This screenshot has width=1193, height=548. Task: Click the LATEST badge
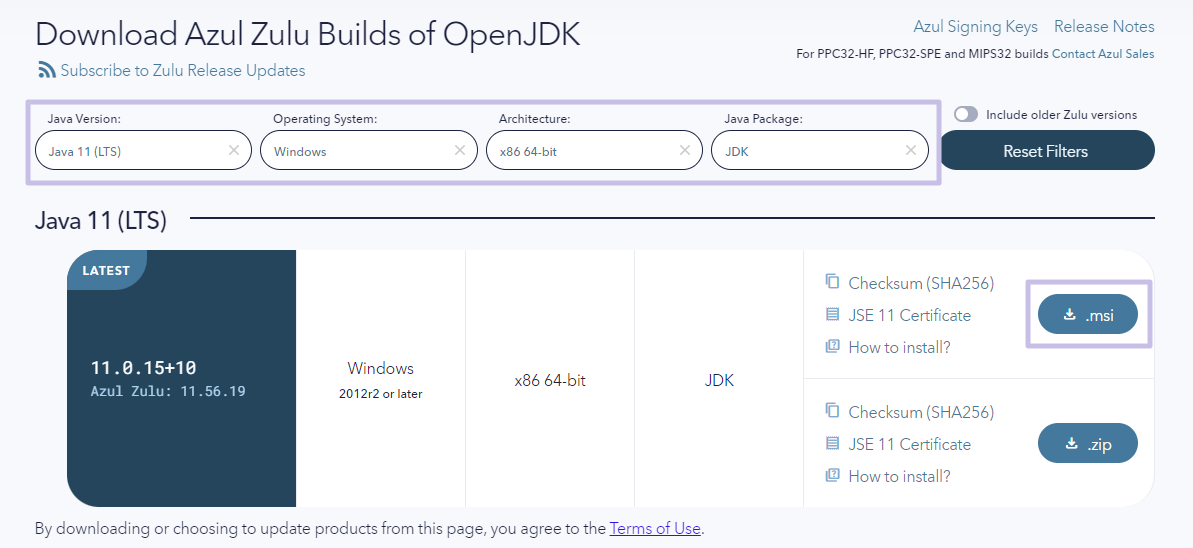coord(106,270)
